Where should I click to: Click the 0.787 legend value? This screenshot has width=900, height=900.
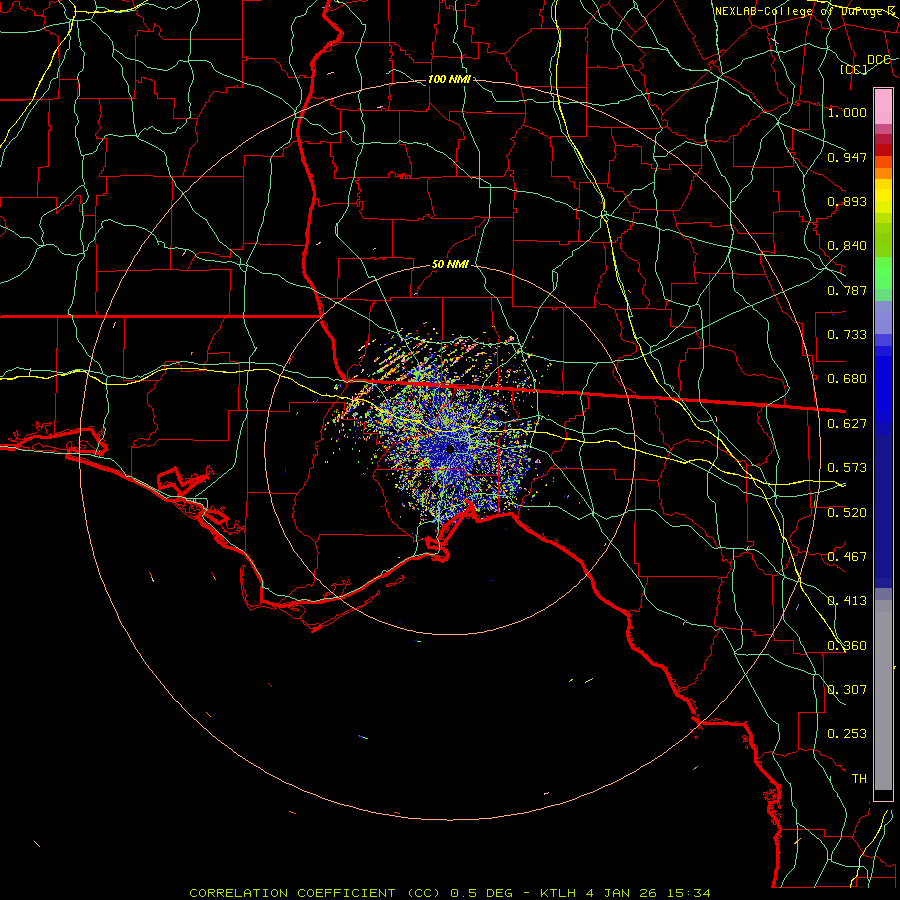click(x=847, y=290)
